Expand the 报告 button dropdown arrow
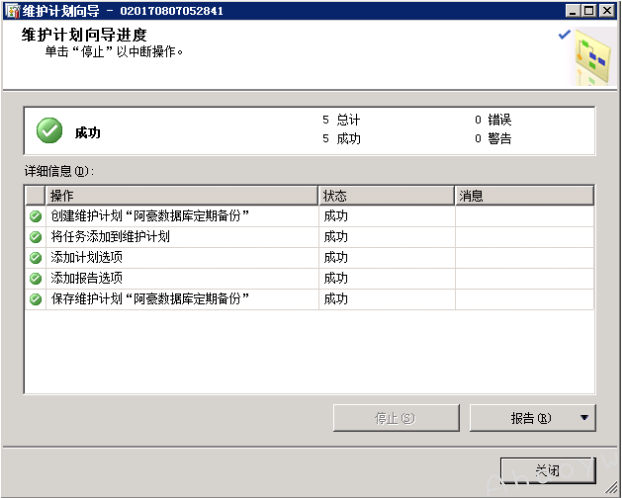 [585, 418]
